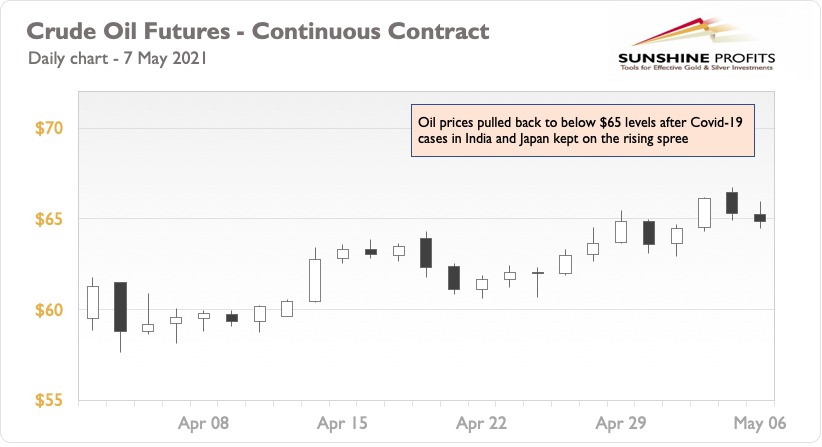Click the Apr 08 date label

coord(203,423)
